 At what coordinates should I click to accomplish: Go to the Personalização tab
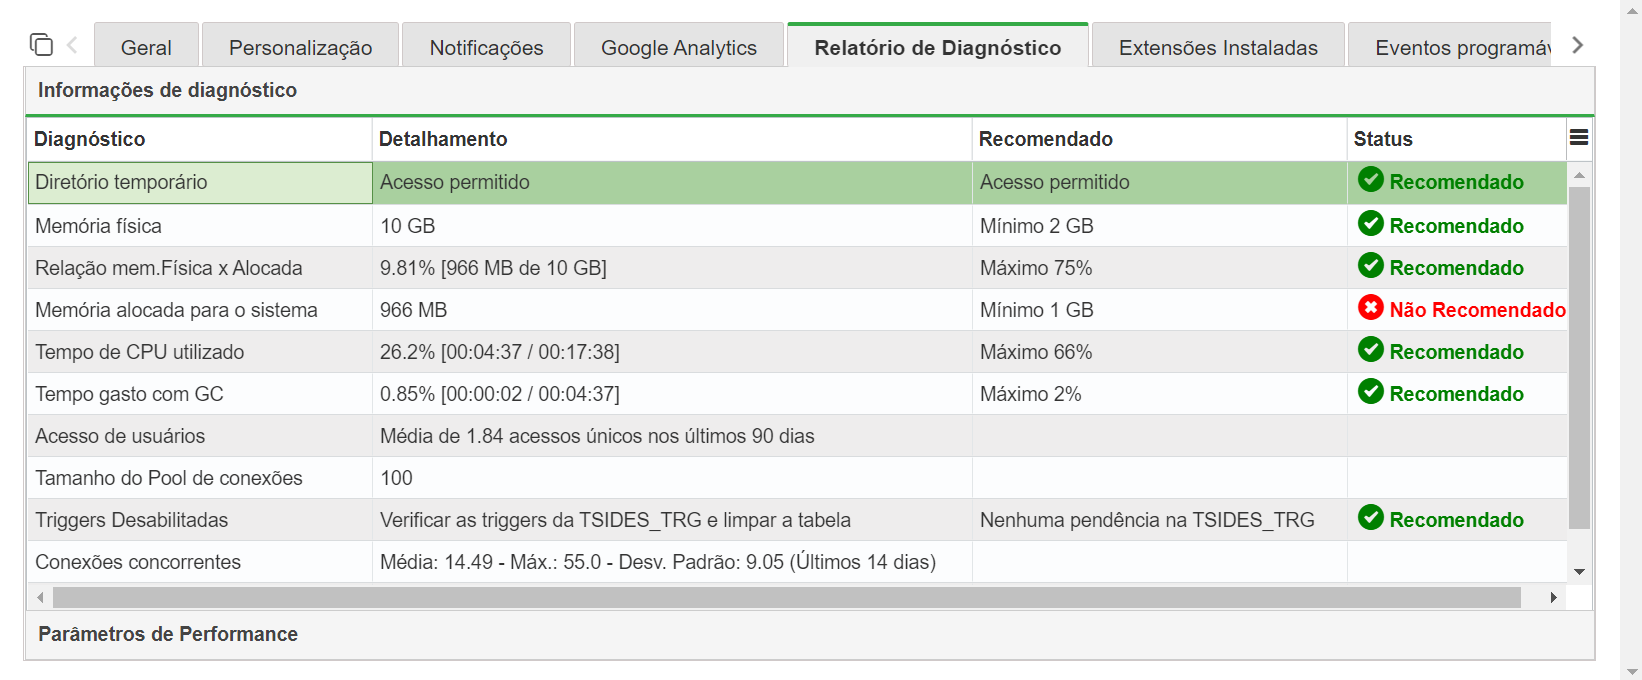(x=300, y=46)
